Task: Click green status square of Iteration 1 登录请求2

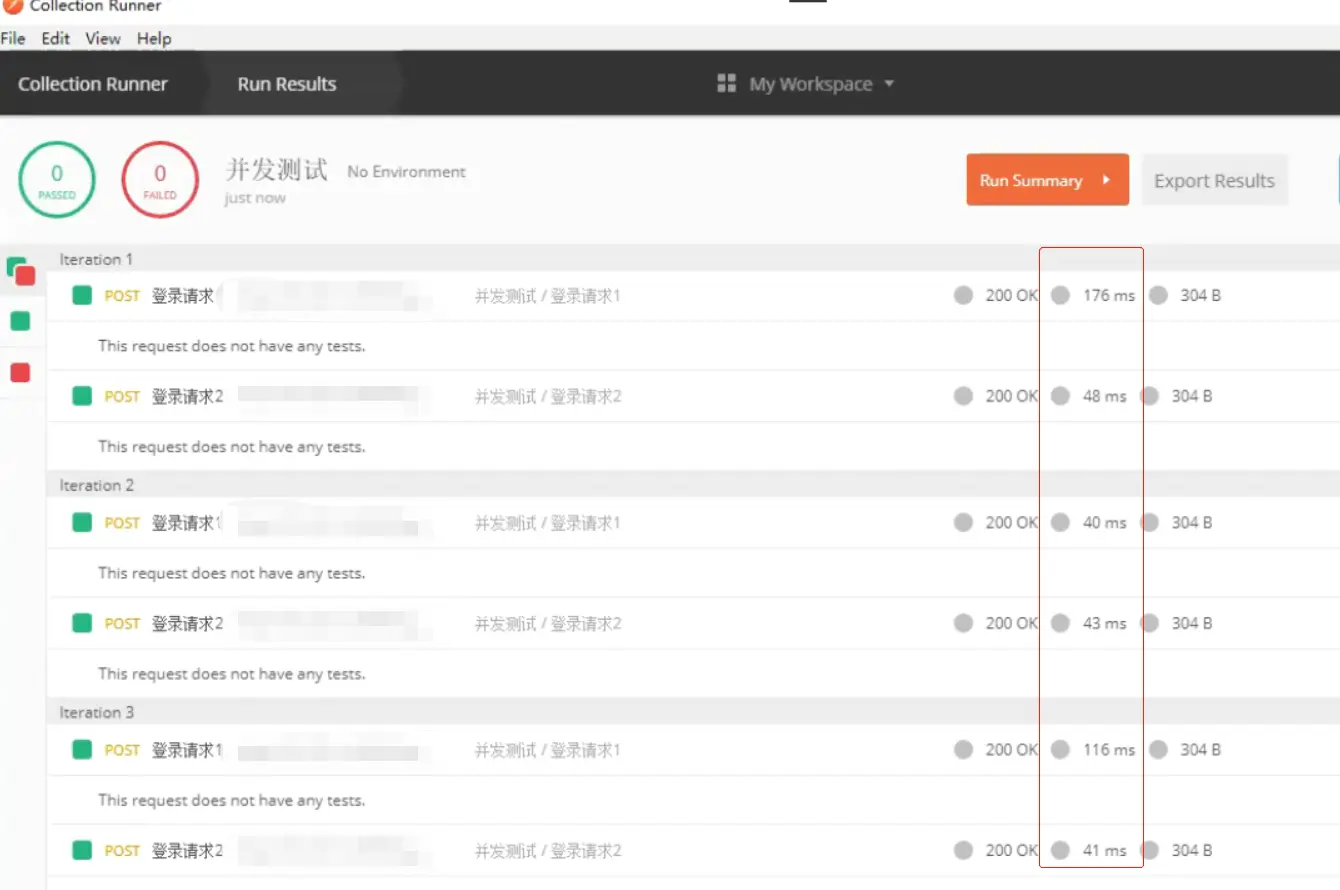Action: pos(82,396)
